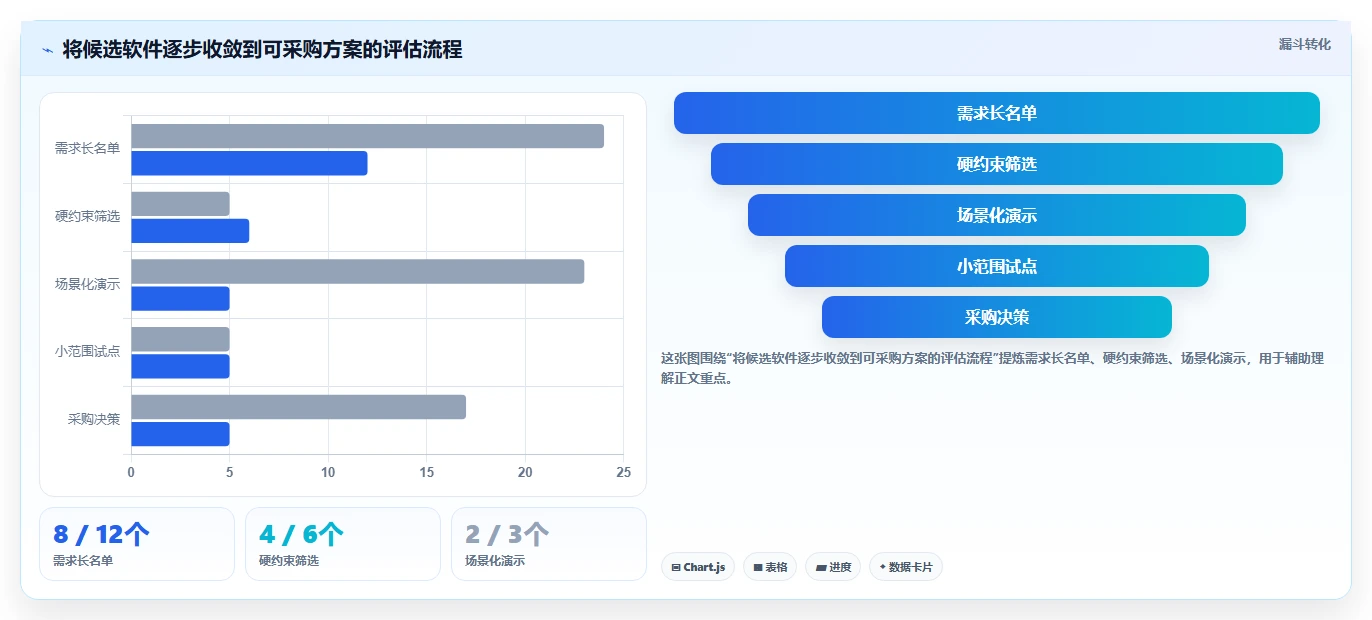Viewport: 1372px width, 620px height.
Task: Click the 硬约束筛选 chart axis label
Action: (87, 216)
